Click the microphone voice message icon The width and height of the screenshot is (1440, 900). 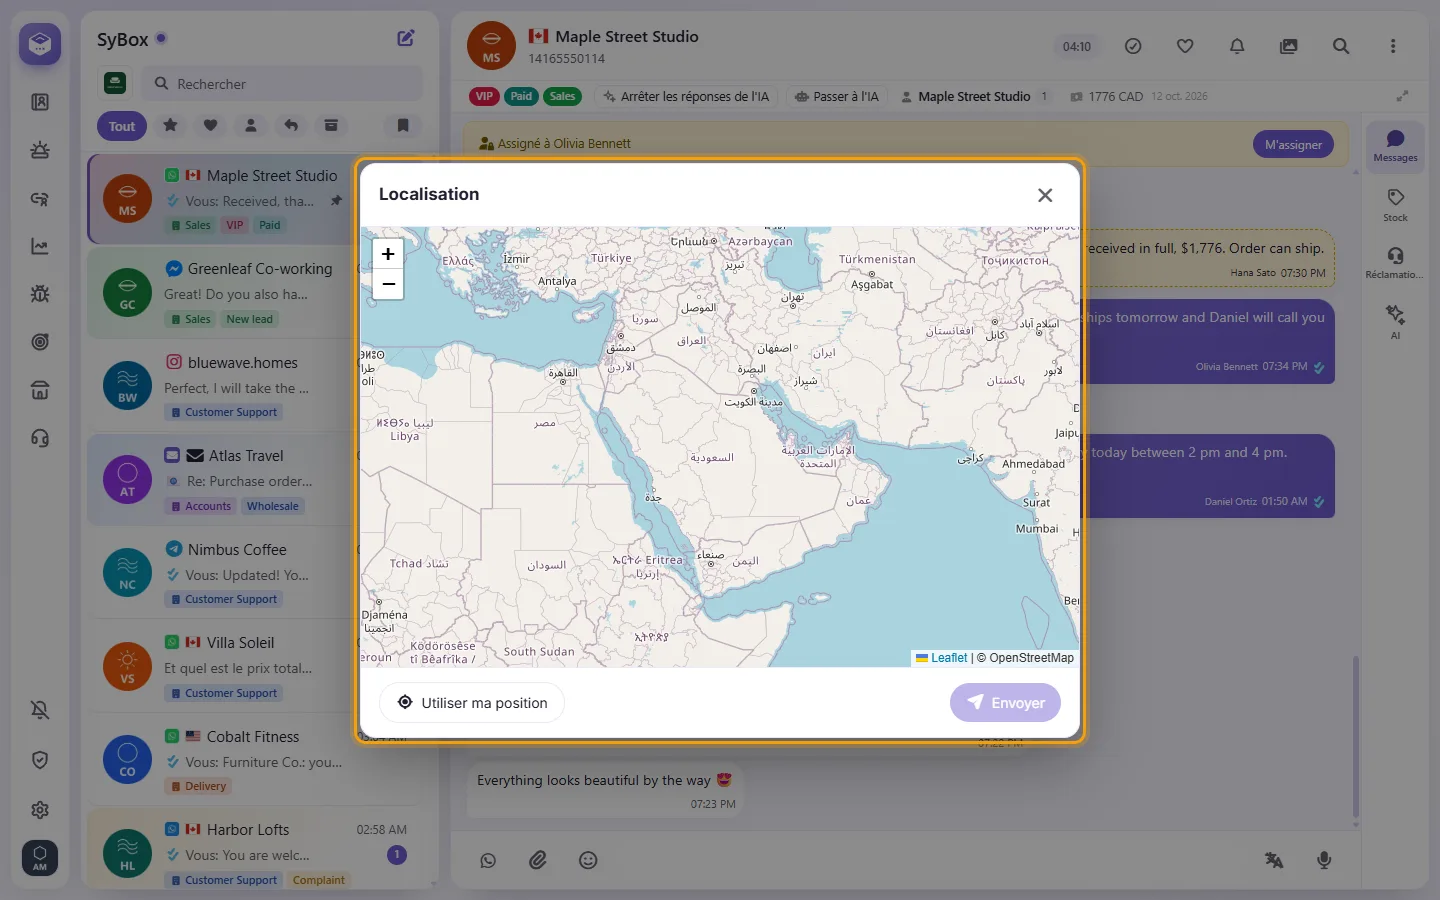[1324, 860]
